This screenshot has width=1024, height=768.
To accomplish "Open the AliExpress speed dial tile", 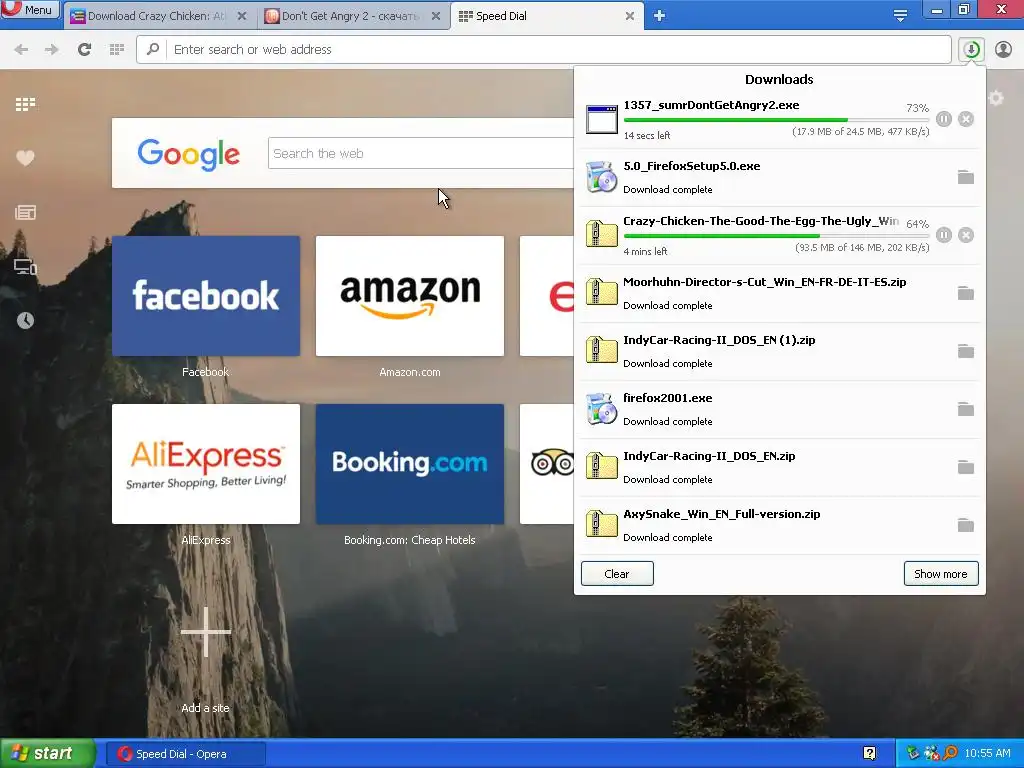I will coord(206,464).
